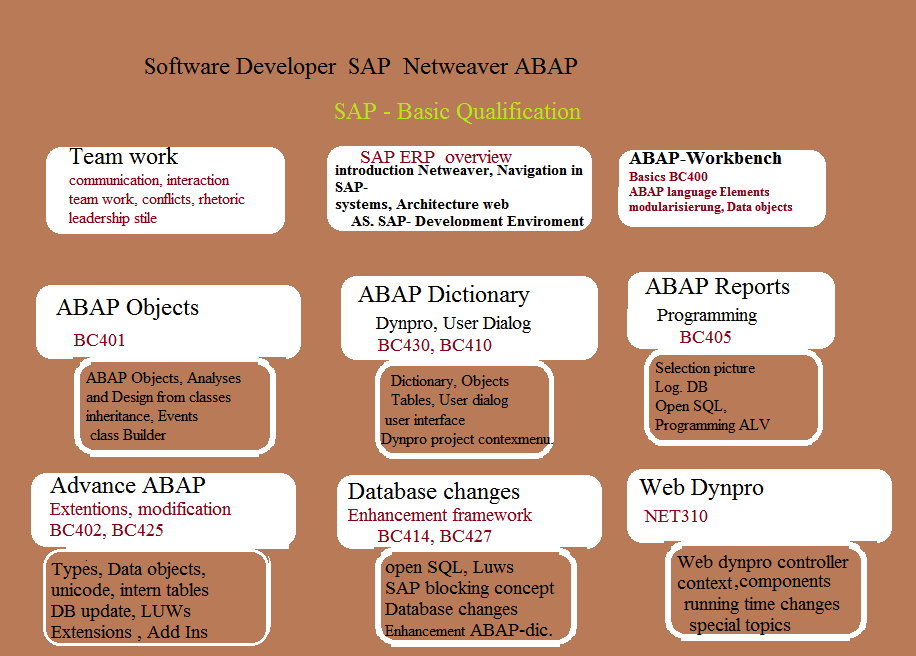Select the 'inheritance, Events' line
The height and width of the screenshot is (656, 916).
pyautogui.click(x=142, y=416)
